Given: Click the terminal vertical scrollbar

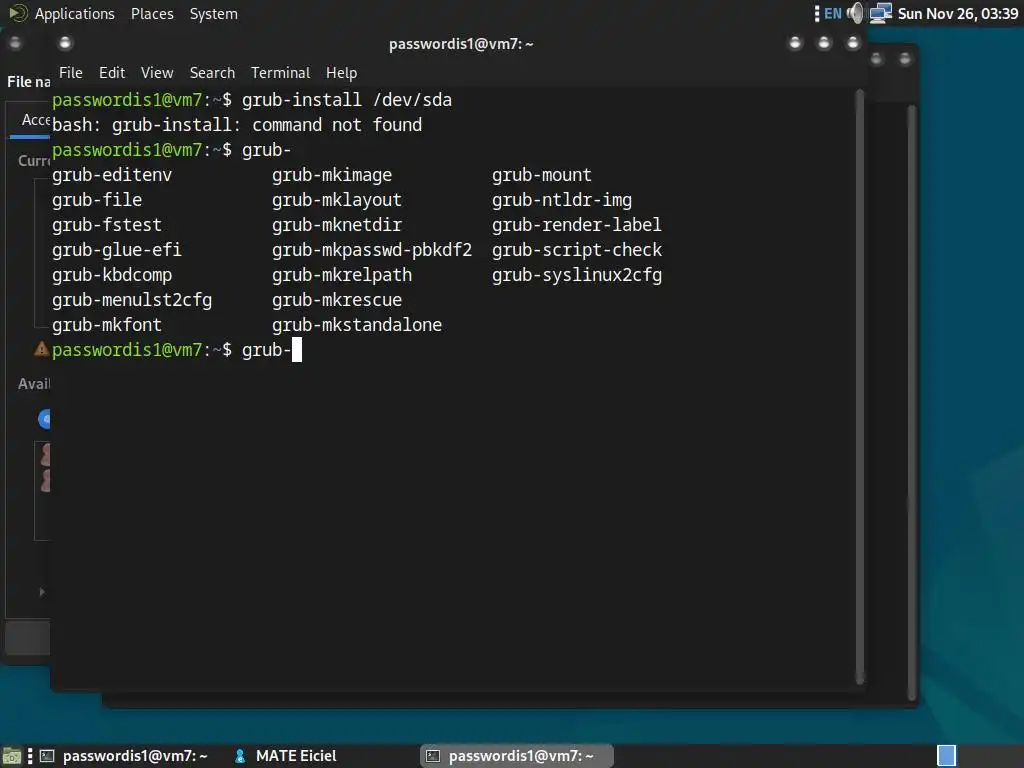Looking at the screenshot, I should click(x=859, y=387).
